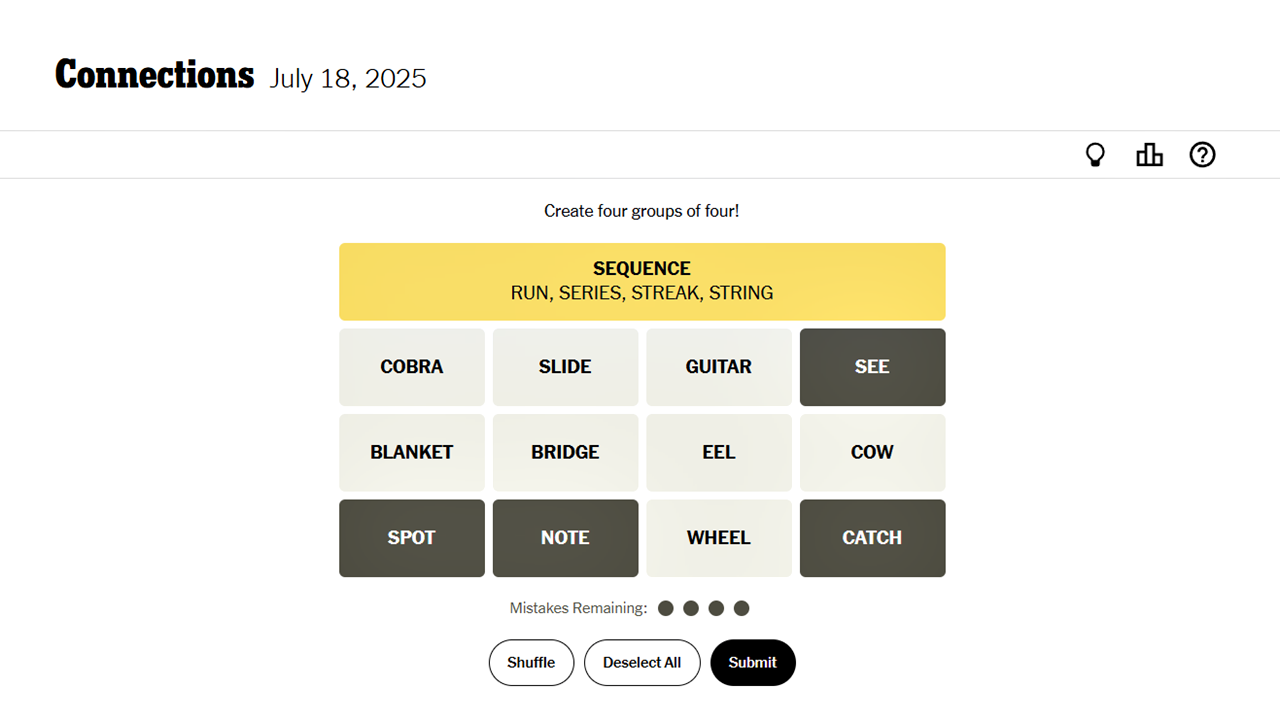Click the solved SEQUENCE group banner
The height and width of the screenshot is (720, 1280).
[x=642, y=281]
